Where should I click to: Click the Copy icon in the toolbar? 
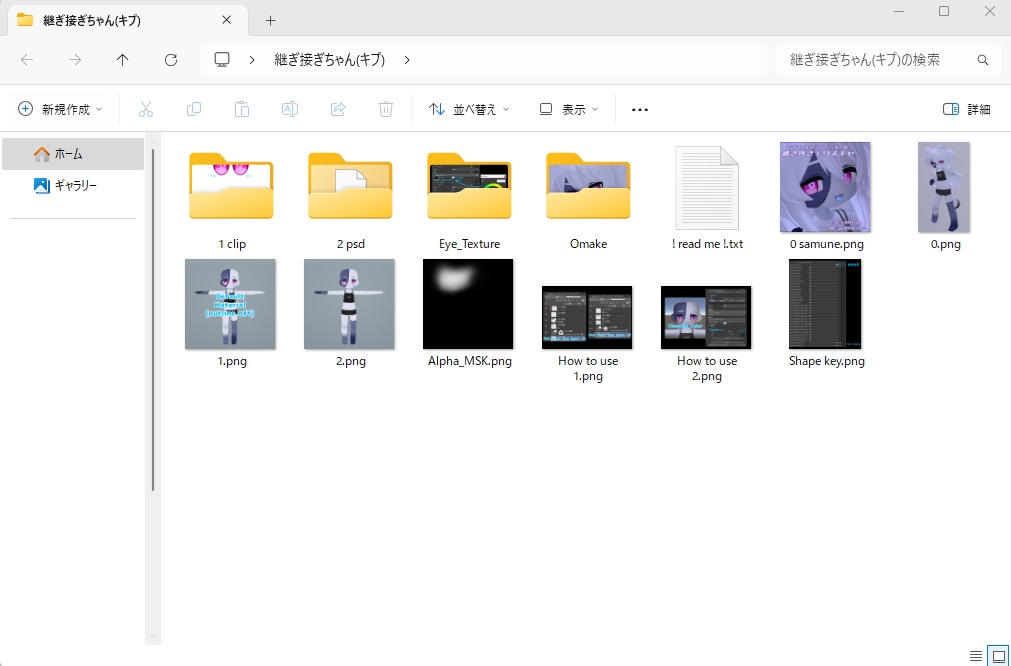(194, 108)
